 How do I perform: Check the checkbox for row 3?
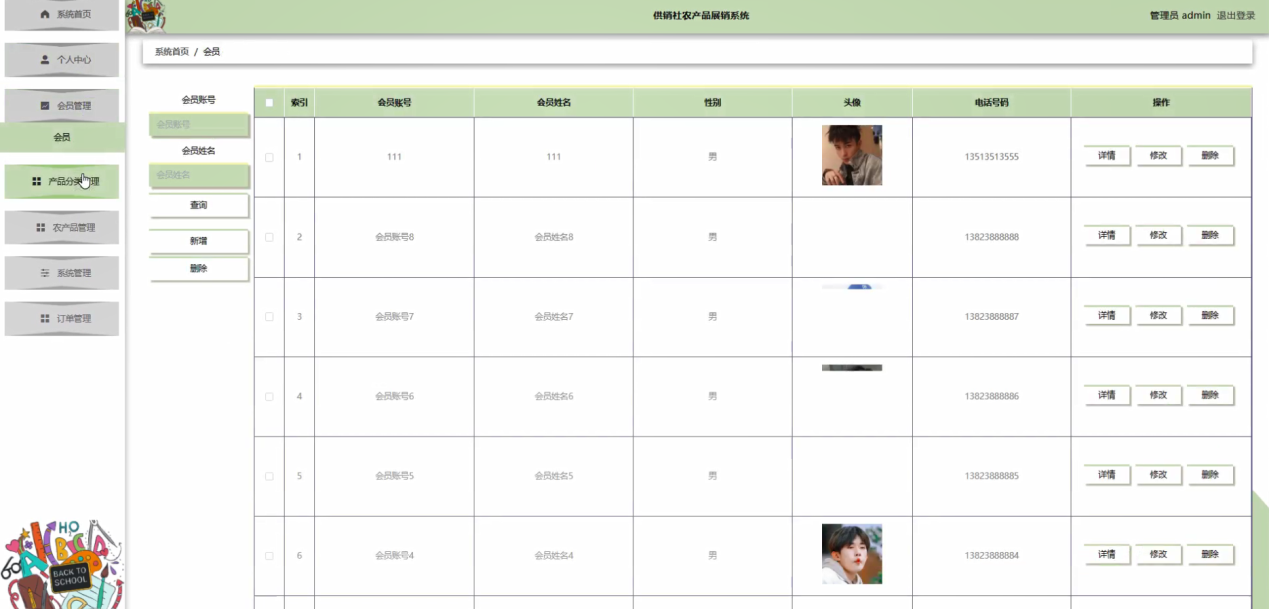coord(269,316)
